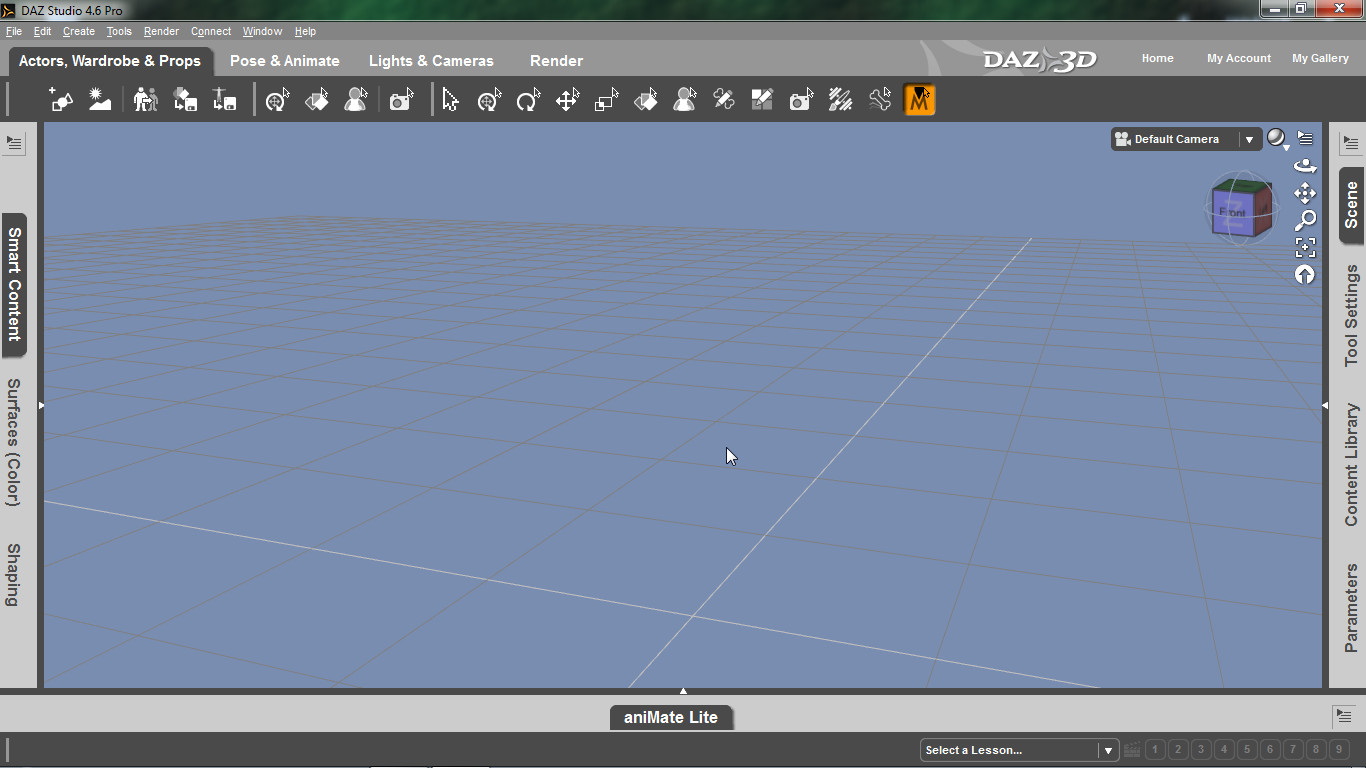Select the Scale tool with two squares
Viewport: 1366px width, 768px height.
(x=606, y=100)
